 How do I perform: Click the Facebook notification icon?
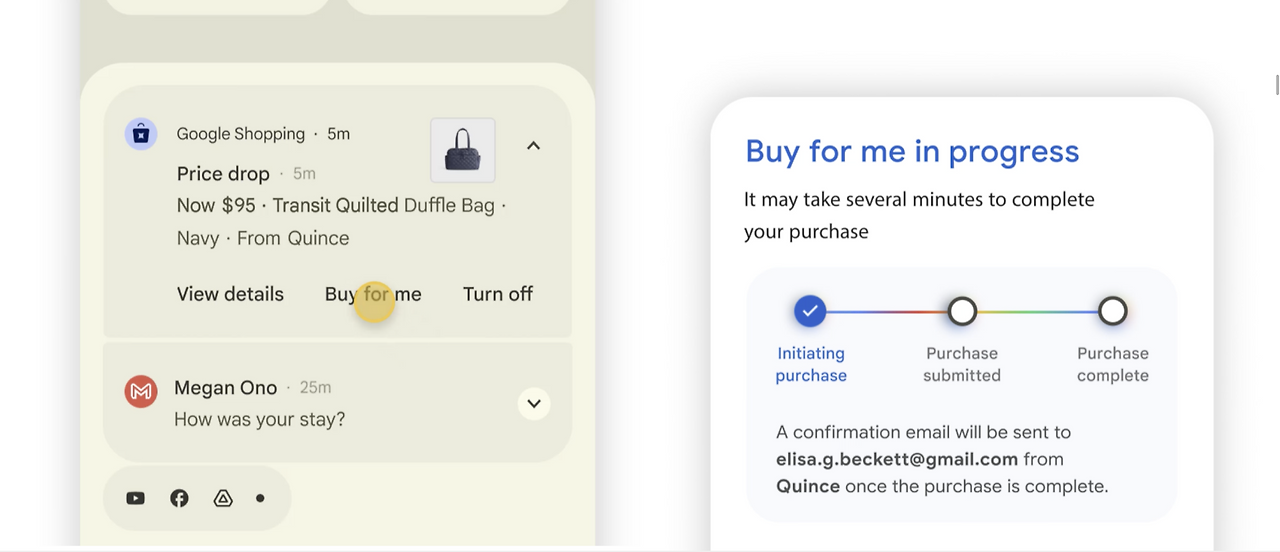[179, 498]
